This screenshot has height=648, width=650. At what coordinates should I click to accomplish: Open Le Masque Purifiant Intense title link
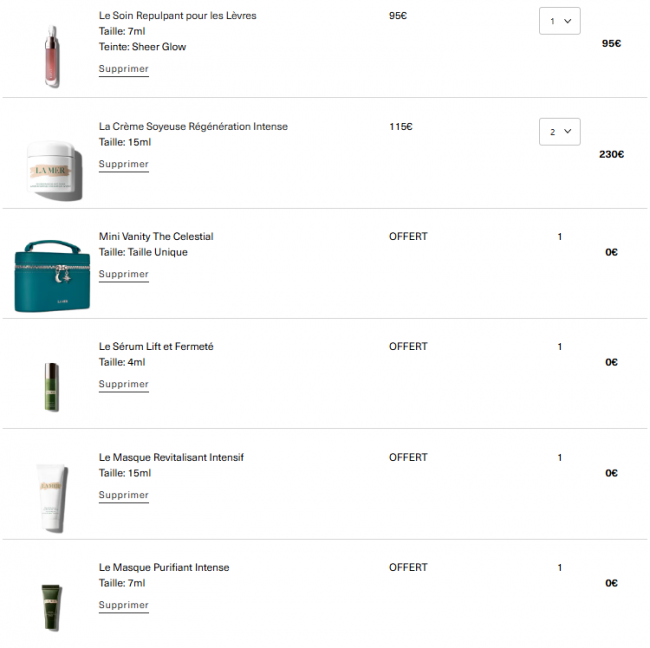pos(164,568)
